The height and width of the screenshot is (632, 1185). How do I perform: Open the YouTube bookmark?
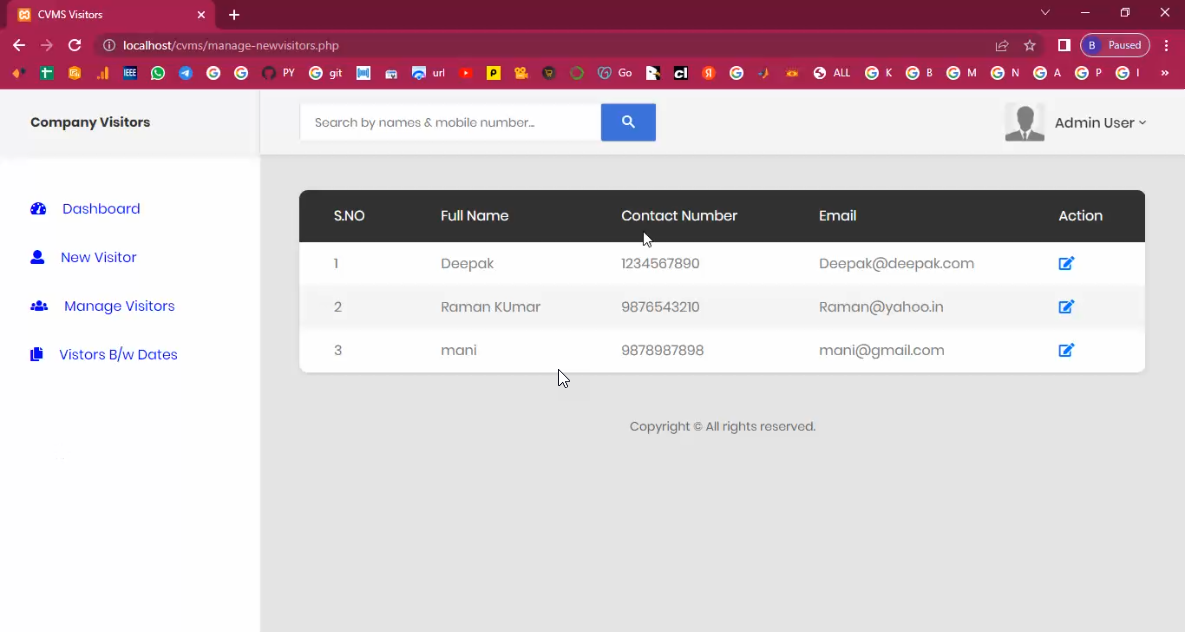[x=466, y=73]
